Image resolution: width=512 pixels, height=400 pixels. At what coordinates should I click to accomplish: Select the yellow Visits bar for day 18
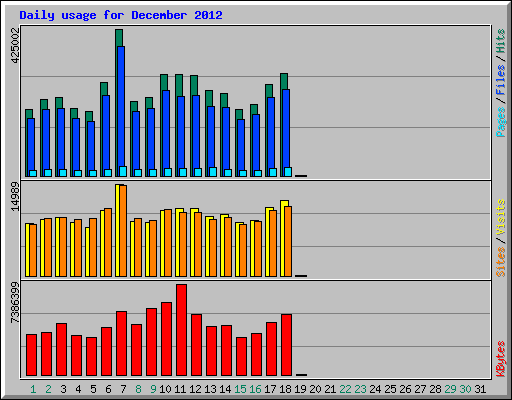284,204
